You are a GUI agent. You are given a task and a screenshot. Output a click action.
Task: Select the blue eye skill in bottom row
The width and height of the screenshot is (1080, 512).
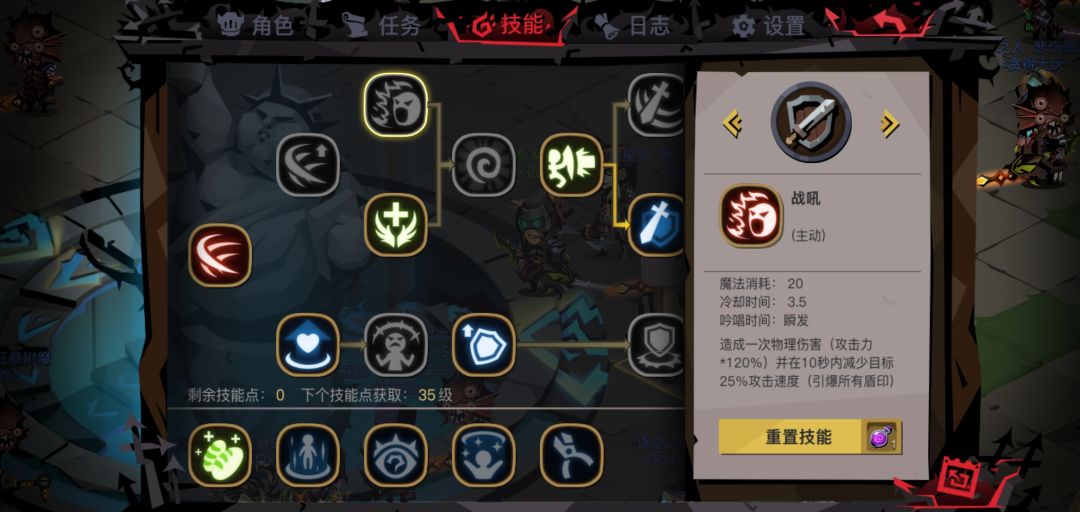(395, 455)
